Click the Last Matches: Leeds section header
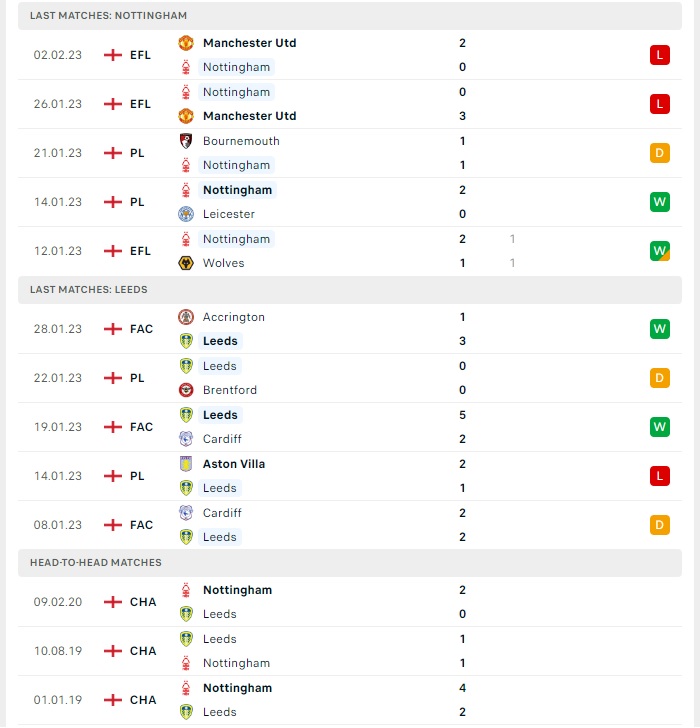This screenshot has height=728, width=700. click(x=350, y=290)
